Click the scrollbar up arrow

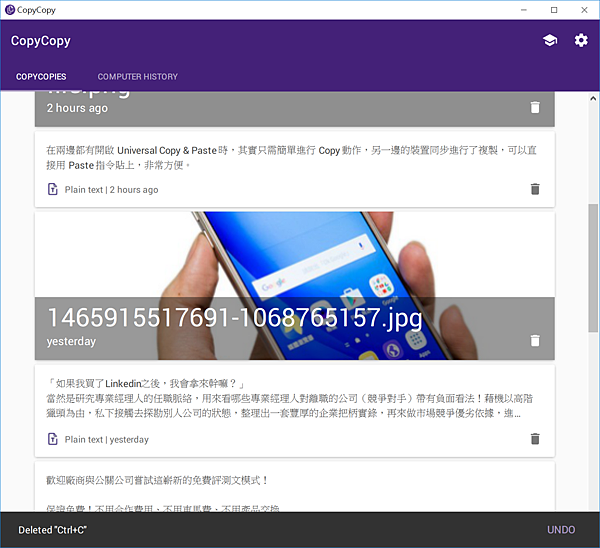[593, 98]
